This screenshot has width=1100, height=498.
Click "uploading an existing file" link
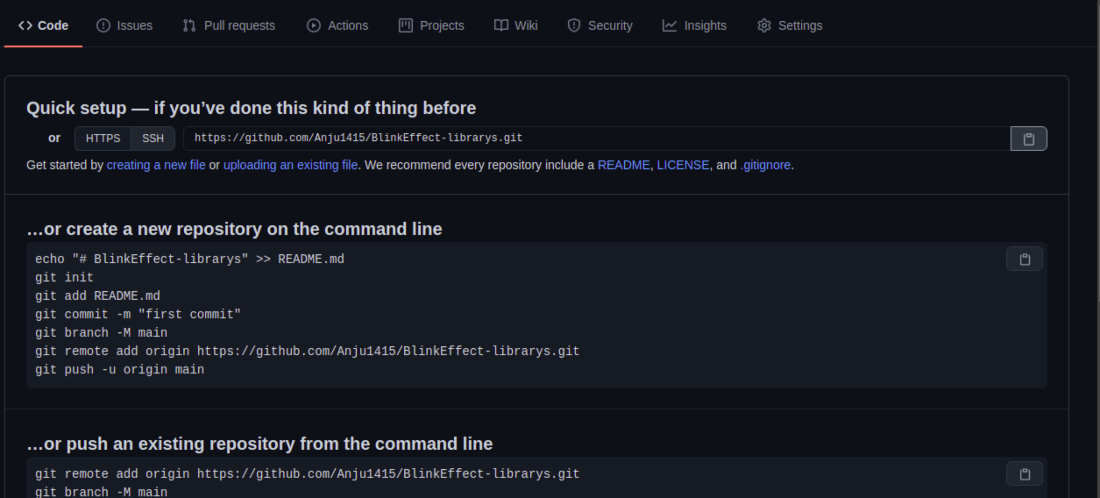pyautogui.click(x=290, y=165)
